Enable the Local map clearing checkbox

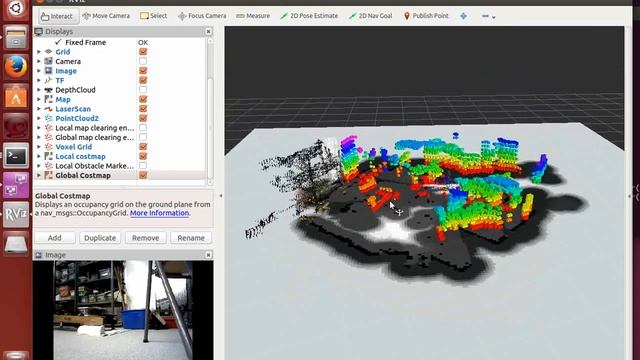tap(143, 128)
